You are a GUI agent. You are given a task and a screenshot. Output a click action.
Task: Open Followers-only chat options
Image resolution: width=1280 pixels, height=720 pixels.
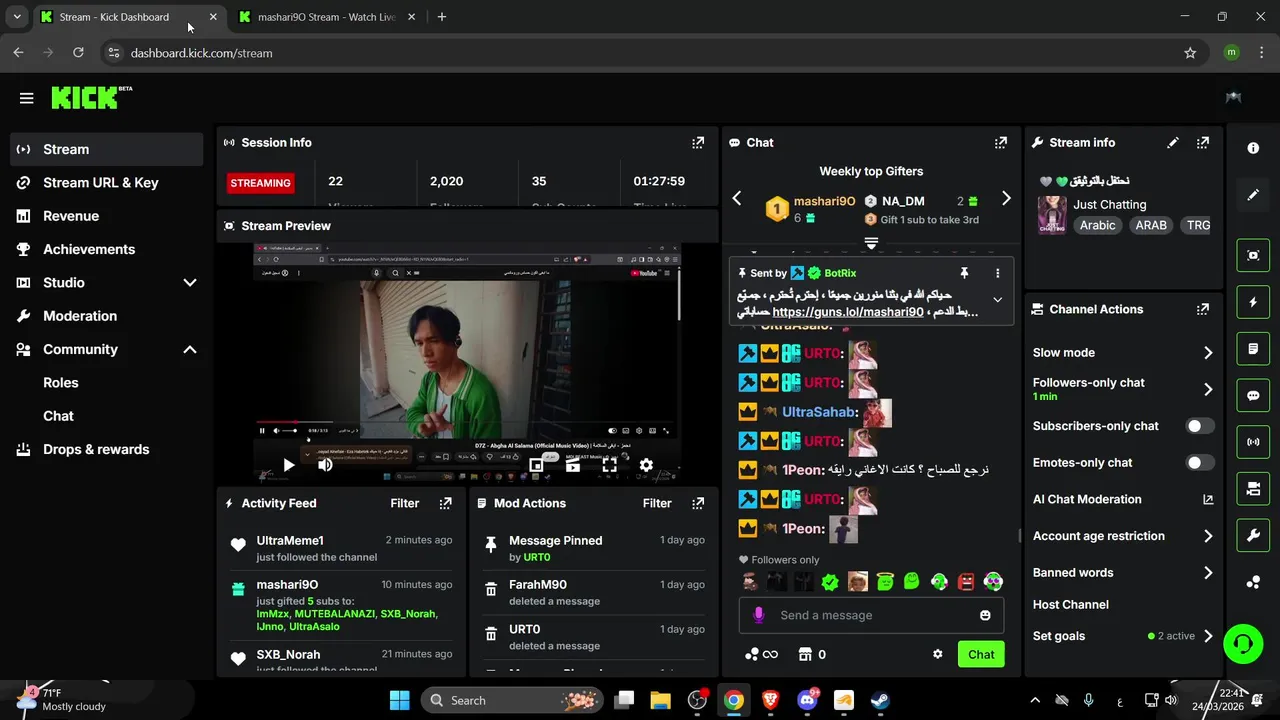[x=1123, y=389]
